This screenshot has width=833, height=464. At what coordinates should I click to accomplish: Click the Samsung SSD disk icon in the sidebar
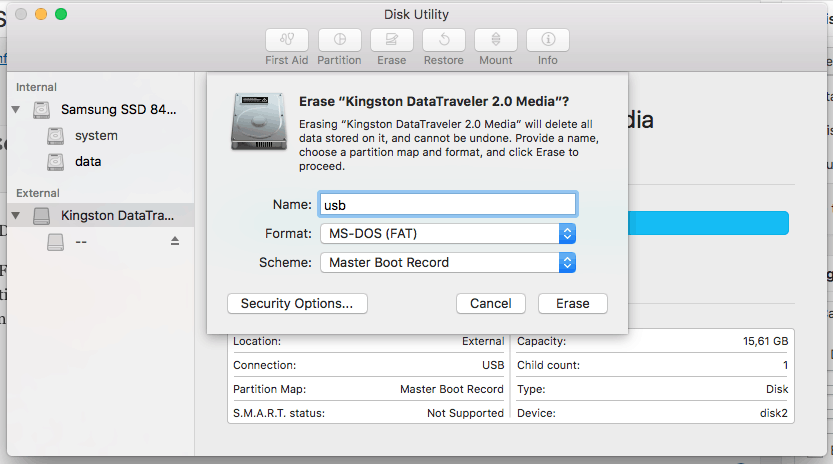point(41,110)
